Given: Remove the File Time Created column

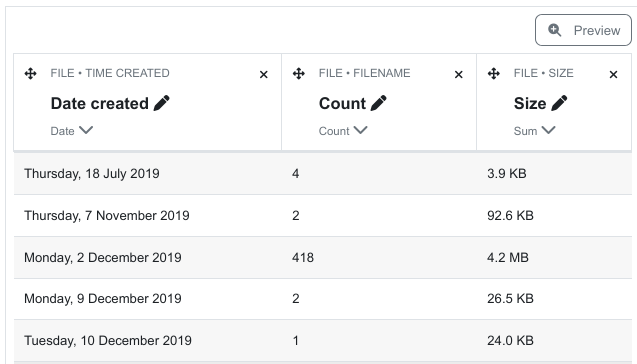Looking at the screenshot, I should tap(264, 74).
